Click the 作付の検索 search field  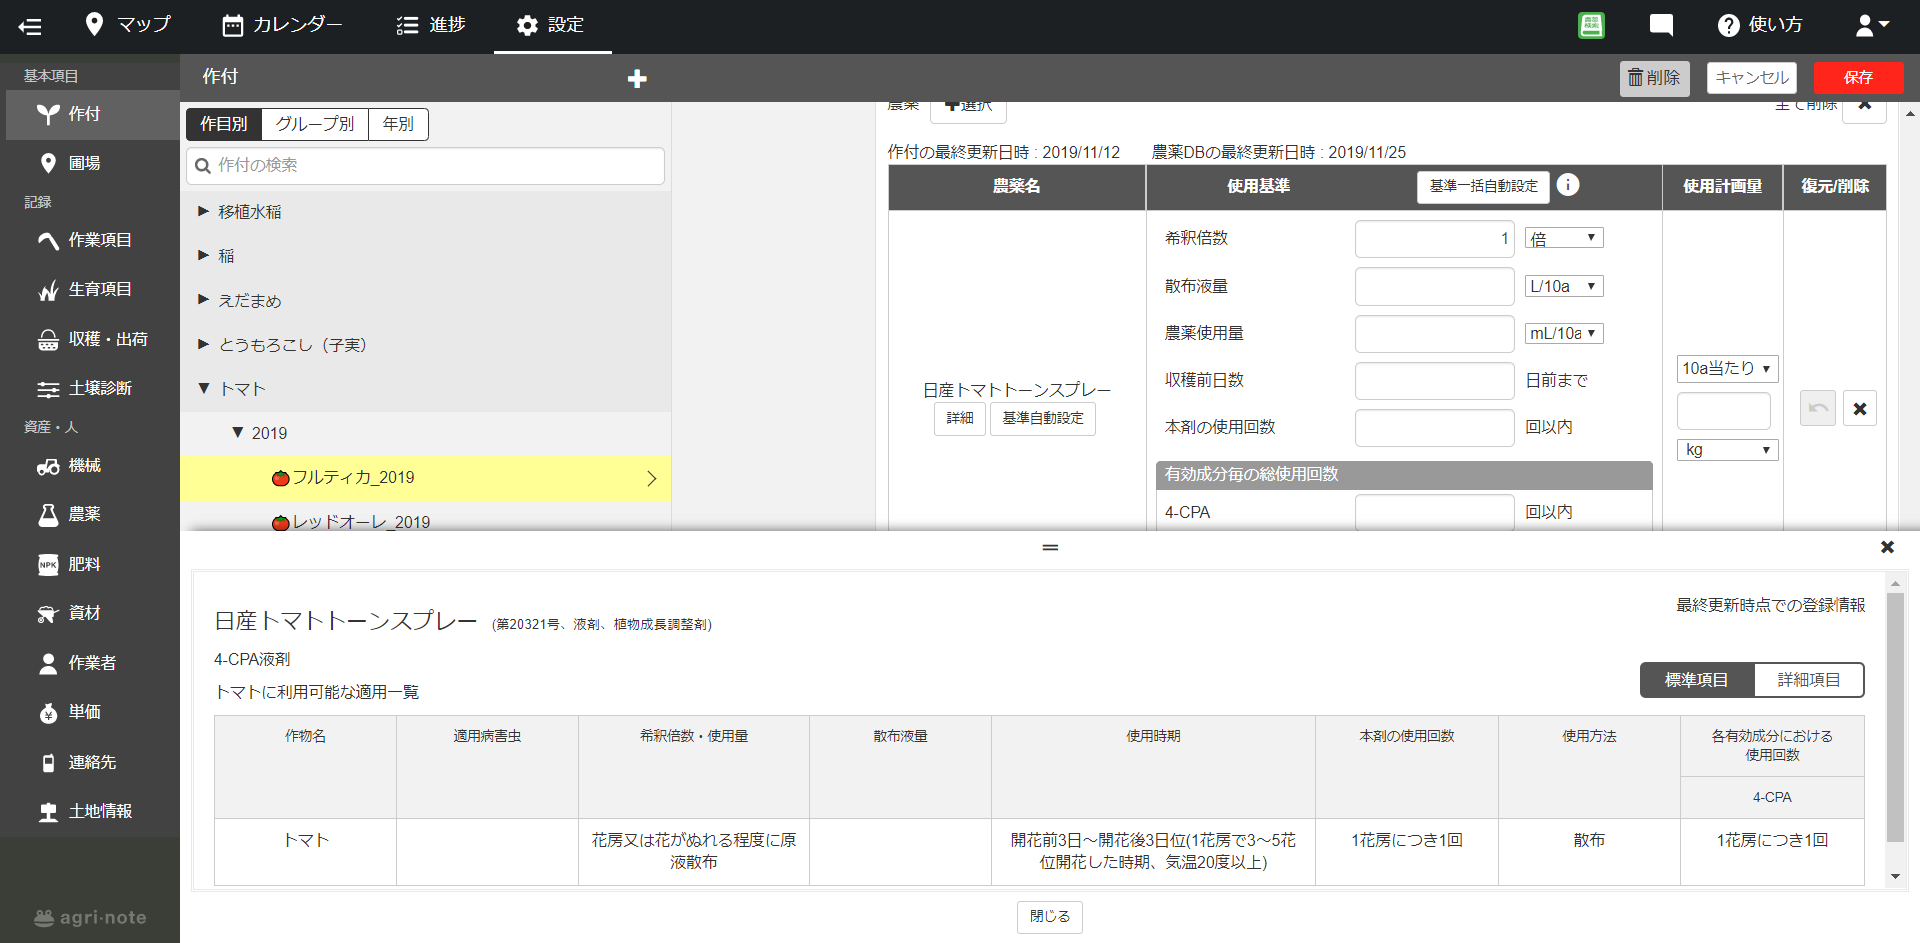425,166
